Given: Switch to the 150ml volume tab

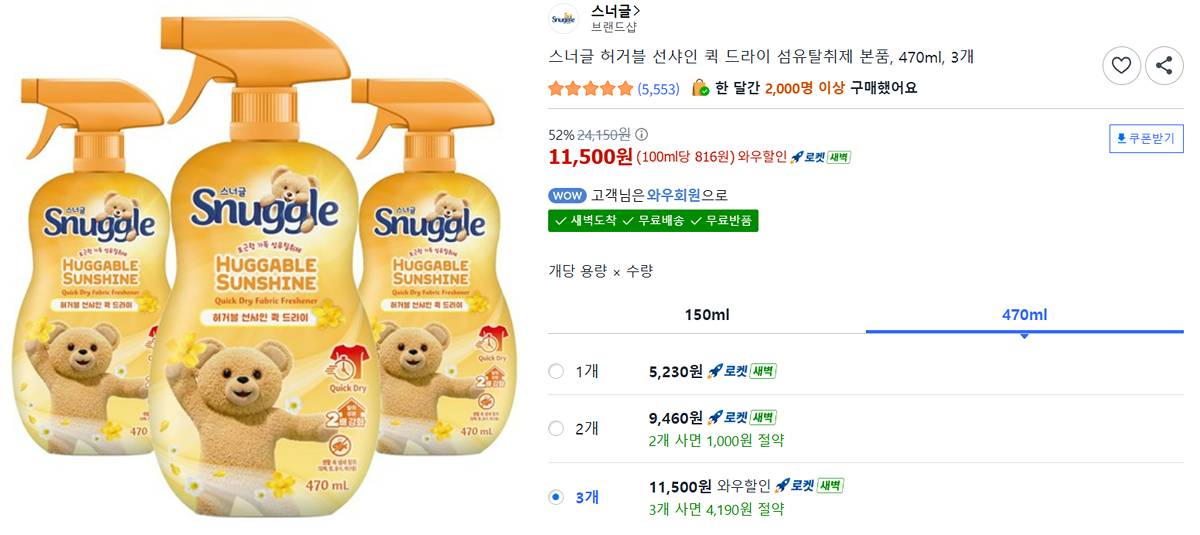Looking at the screenshot, I should (x=707, y=315).
